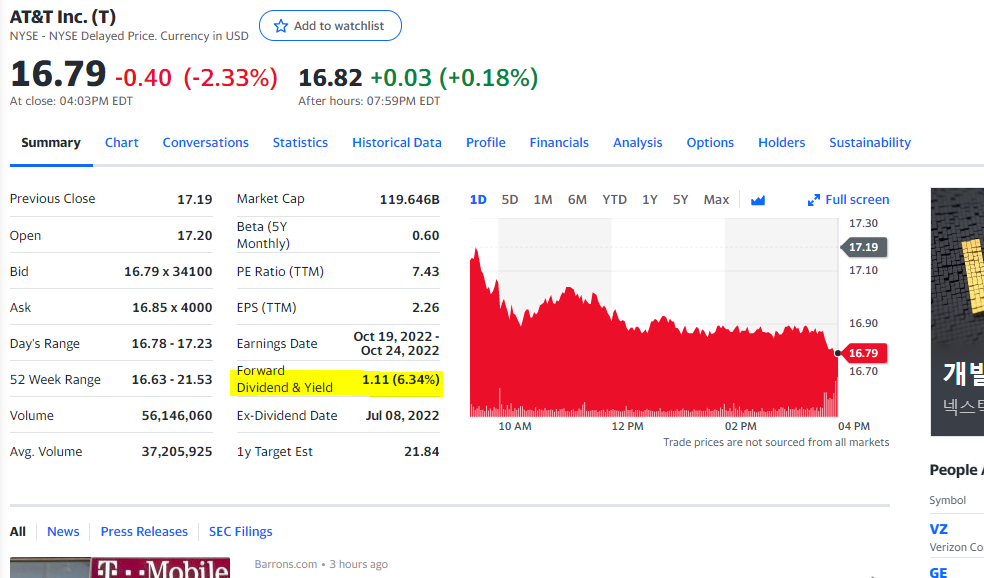Click the Day's Range value 16.78 - 17.23

172,344
